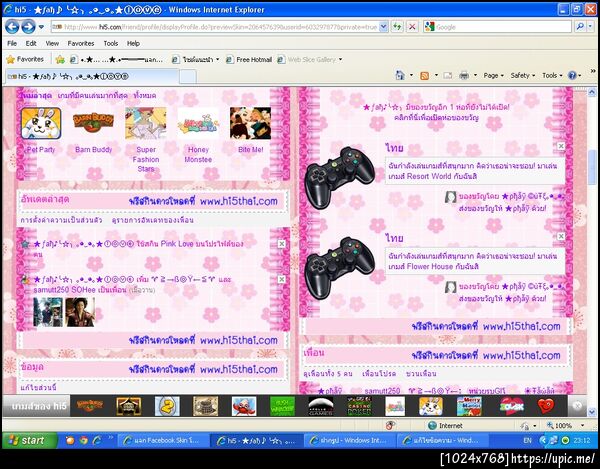Open the new blank tab button
This screenshot has height=469, width=600.
point(188,77)
